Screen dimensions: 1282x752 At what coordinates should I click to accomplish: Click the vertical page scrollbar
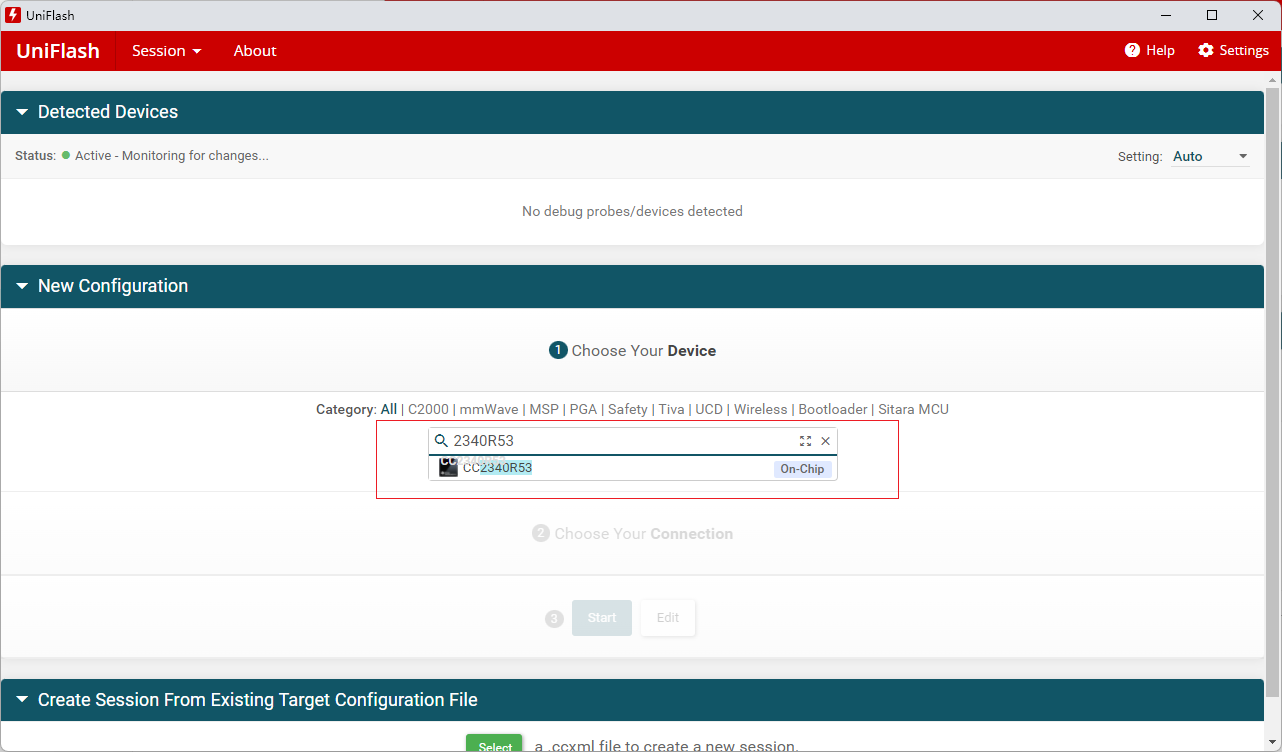[x=1273, y=392]
